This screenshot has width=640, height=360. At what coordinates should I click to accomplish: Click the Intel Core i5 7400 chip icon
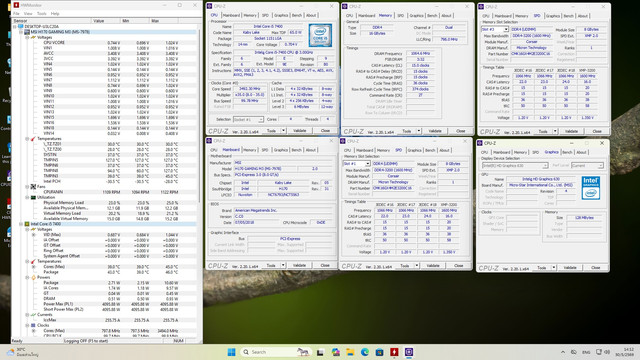tap(27, 224)
